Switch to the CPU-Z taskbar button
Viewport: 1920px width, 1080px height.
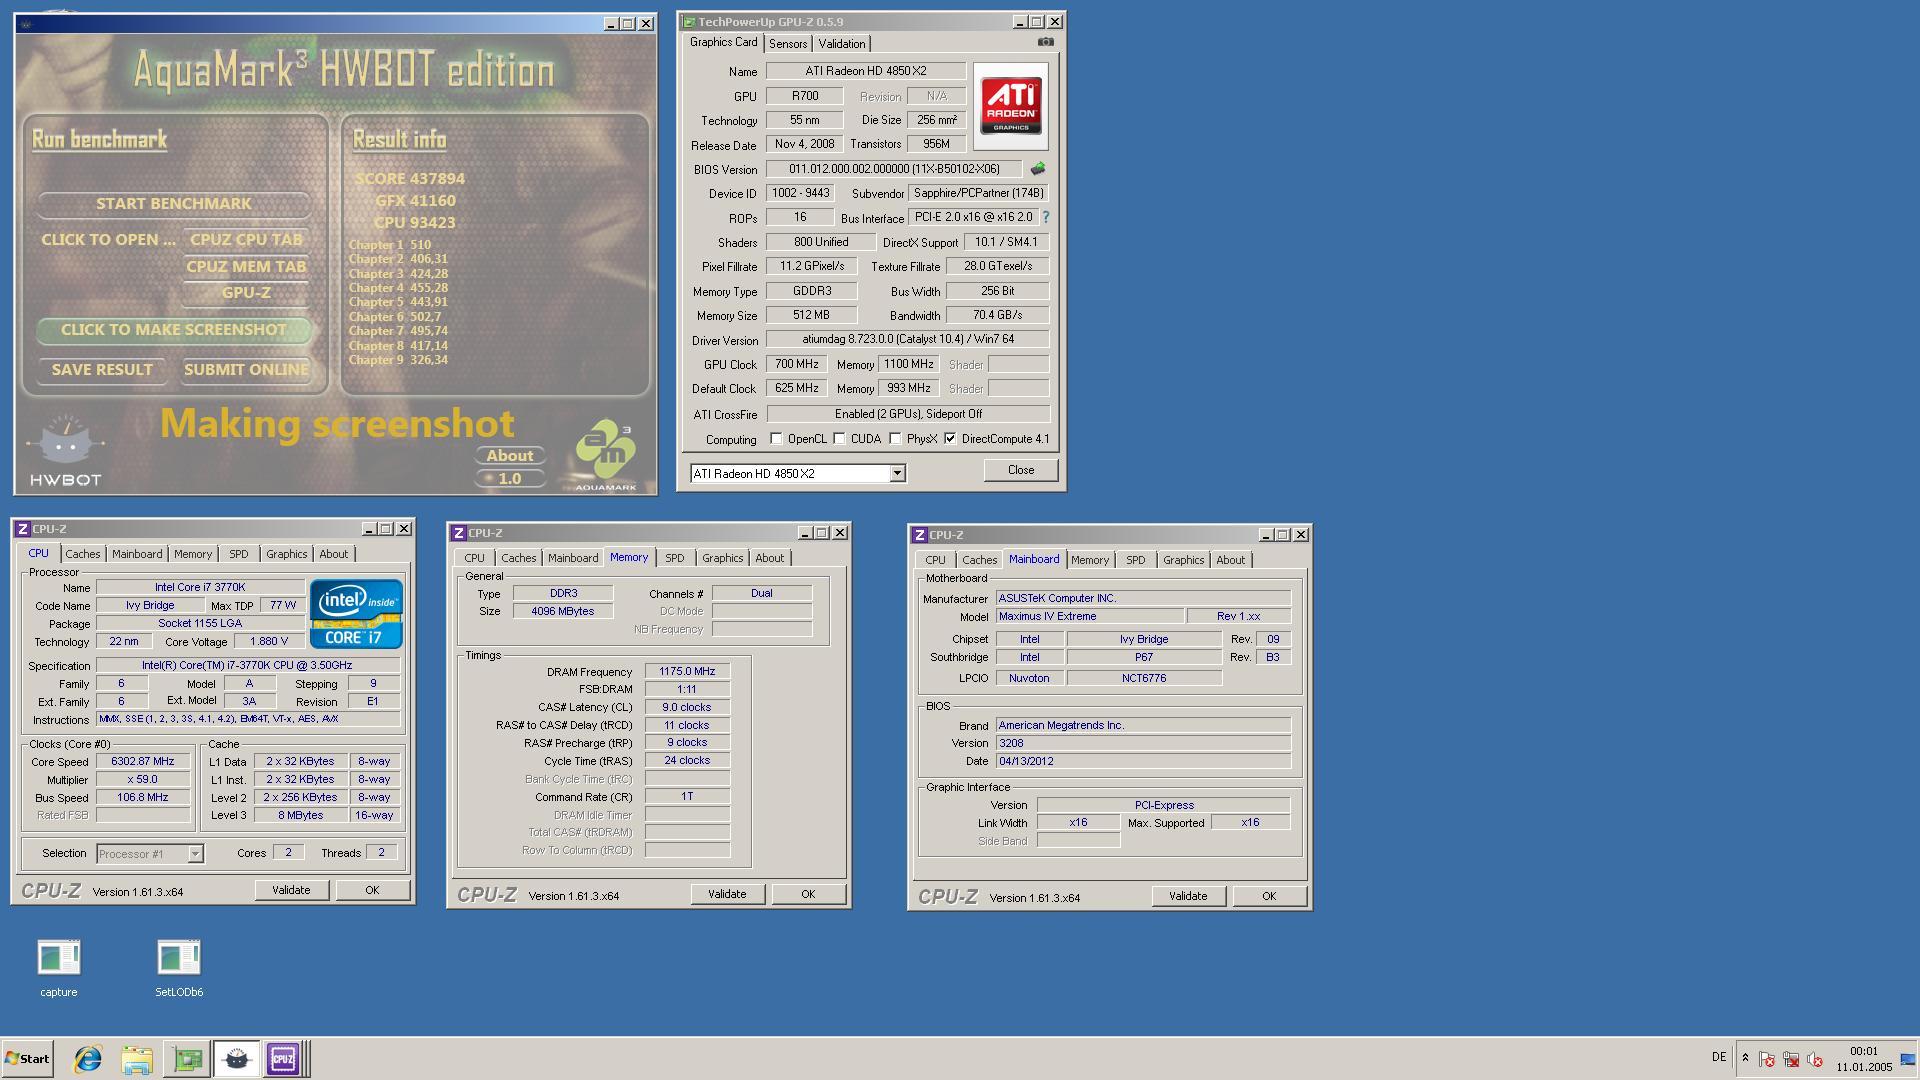[283, 1059]
